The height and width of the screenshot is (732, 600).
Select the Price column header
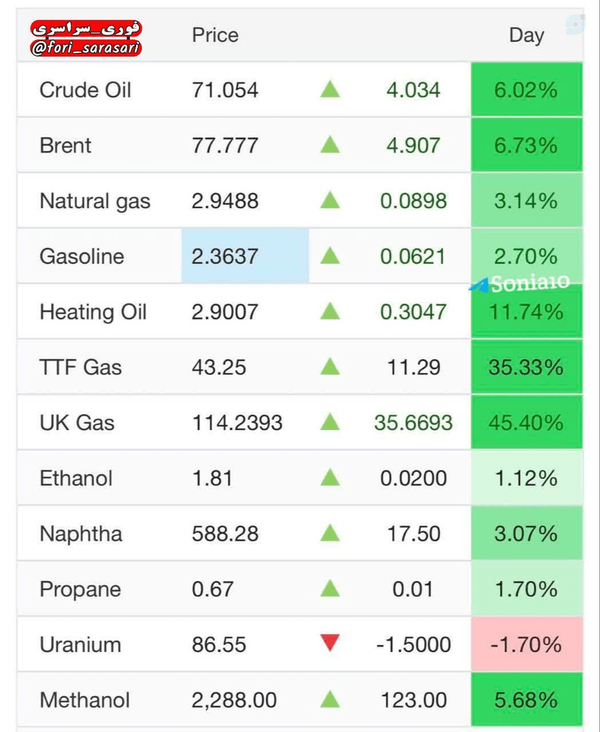point(215,35)
